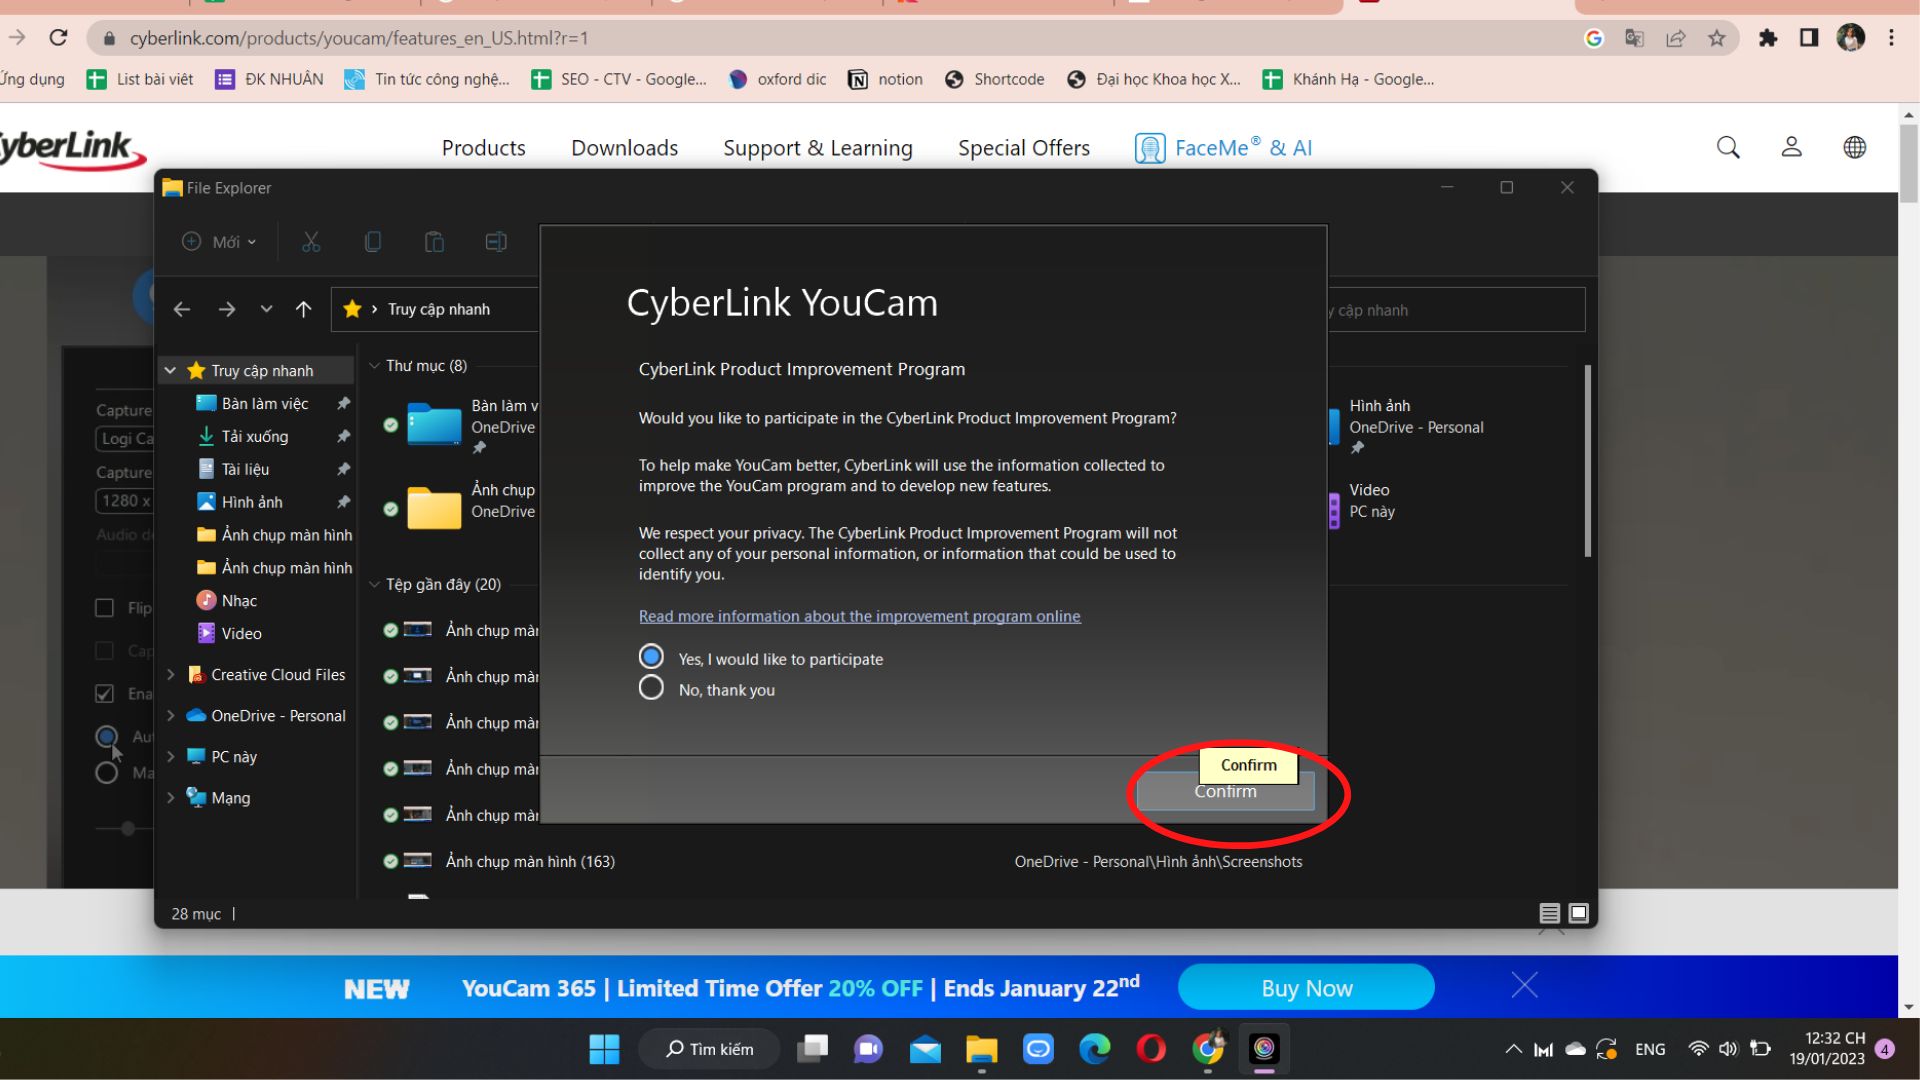Close the YouCam 365 offer banner
This screenshot has width=1920, height=1080.
point(1525,986)
